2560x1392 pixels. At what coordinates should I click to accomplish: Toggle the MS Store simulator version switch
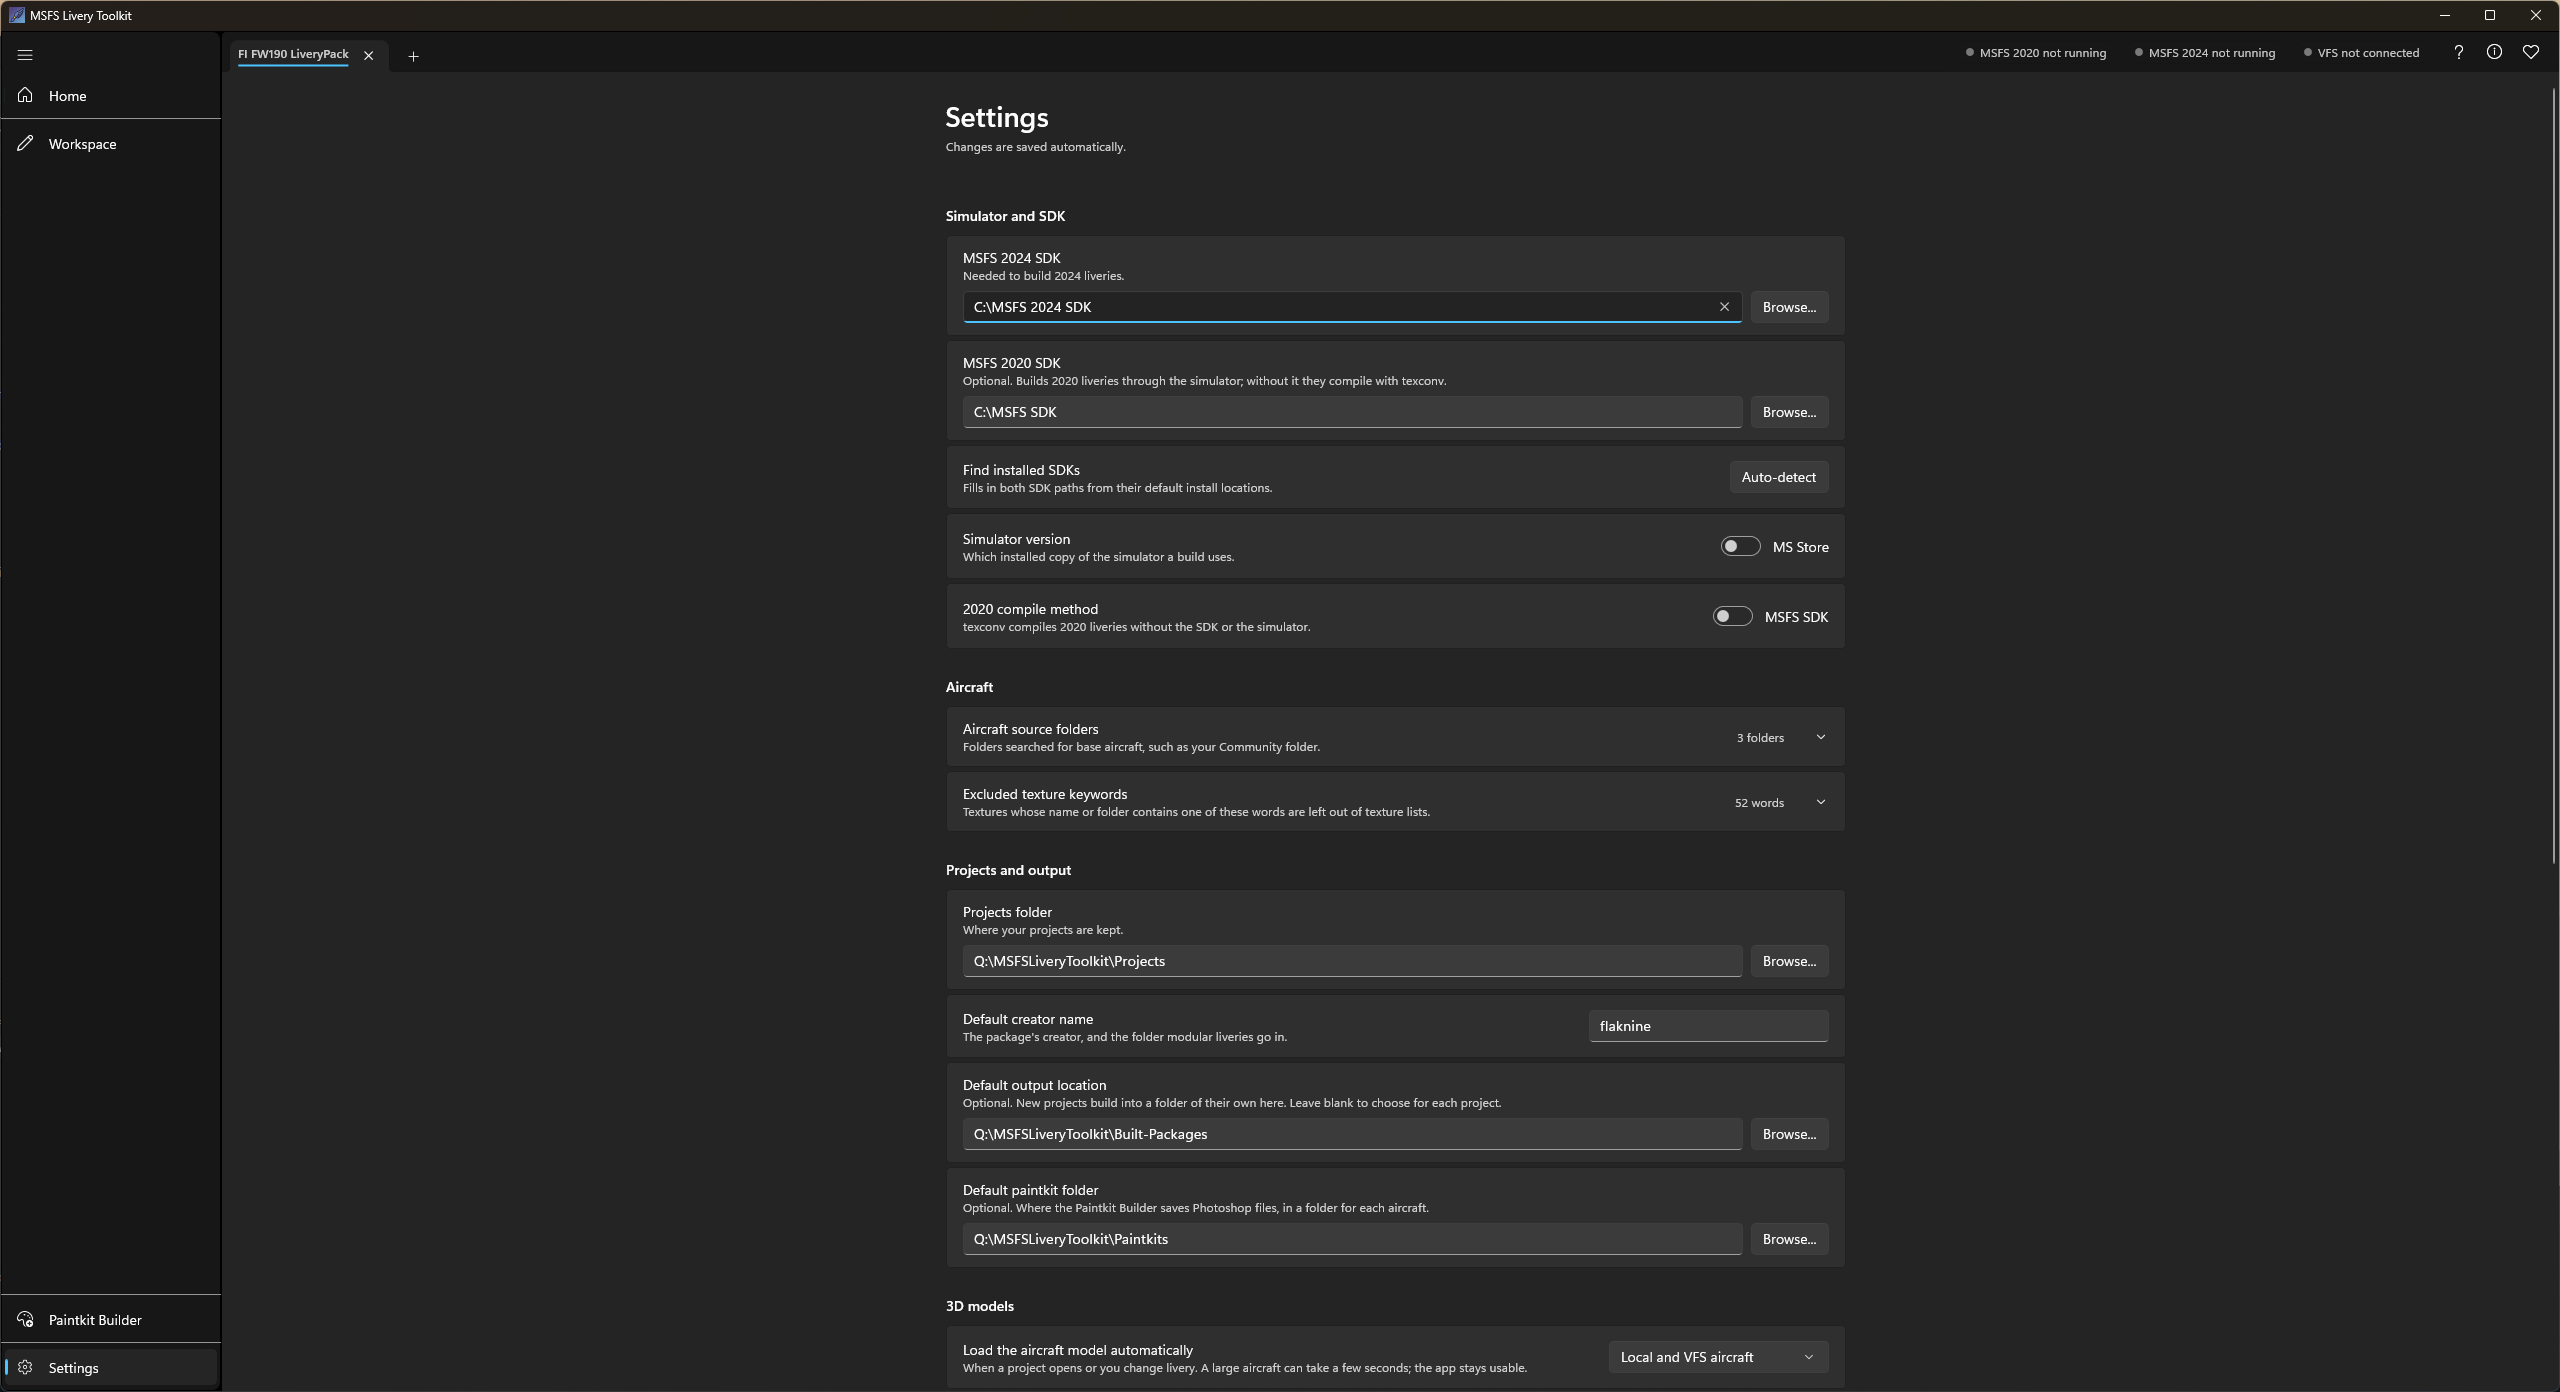point(1740,546)
